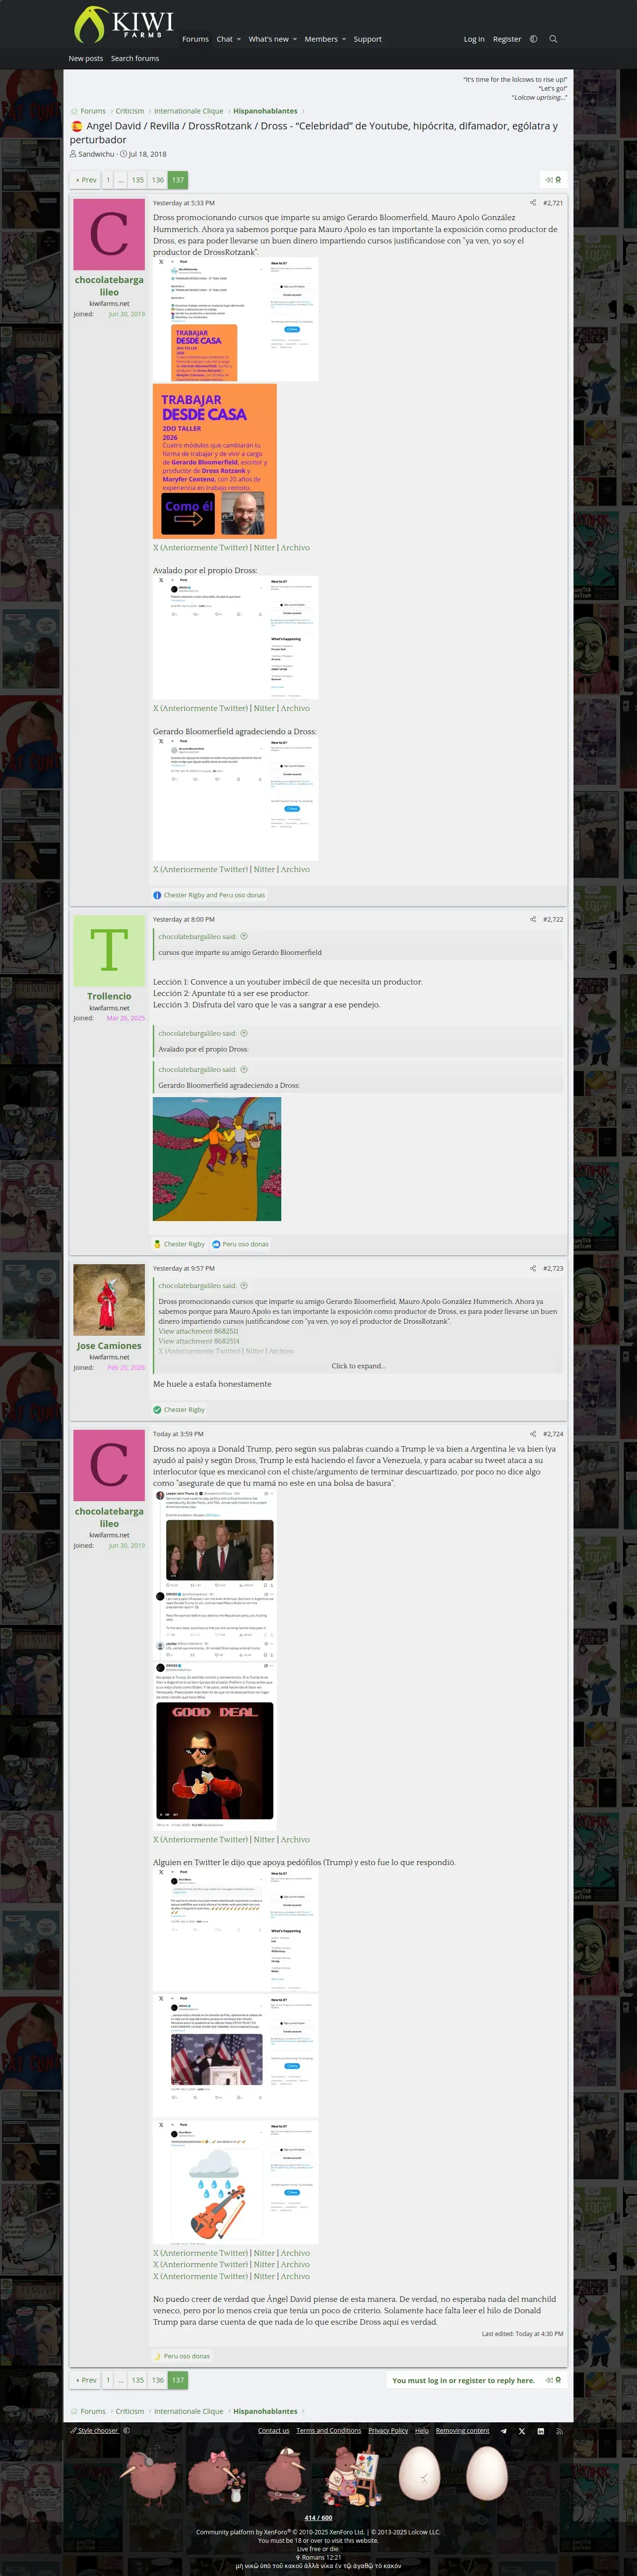Click share icon on post #2,723

[x=533, y=1268]
